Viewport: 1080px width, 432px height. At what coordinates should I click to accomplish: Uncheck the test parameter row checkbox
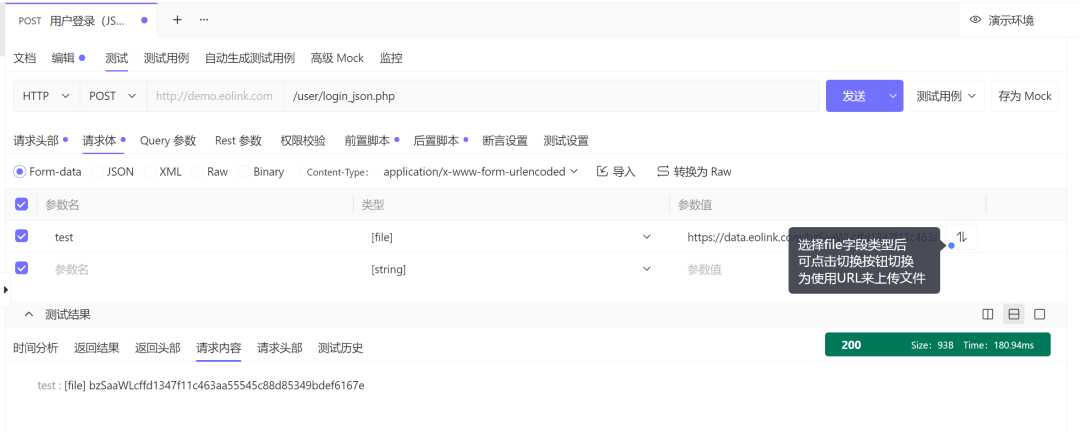pos(21,236)
